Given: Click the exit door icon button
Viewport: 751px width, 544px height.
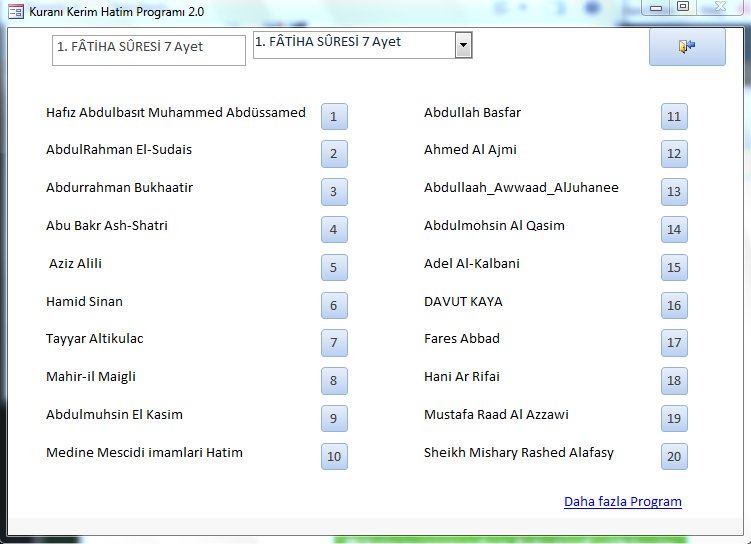Looking at the screenshot, I should (687, 47).
